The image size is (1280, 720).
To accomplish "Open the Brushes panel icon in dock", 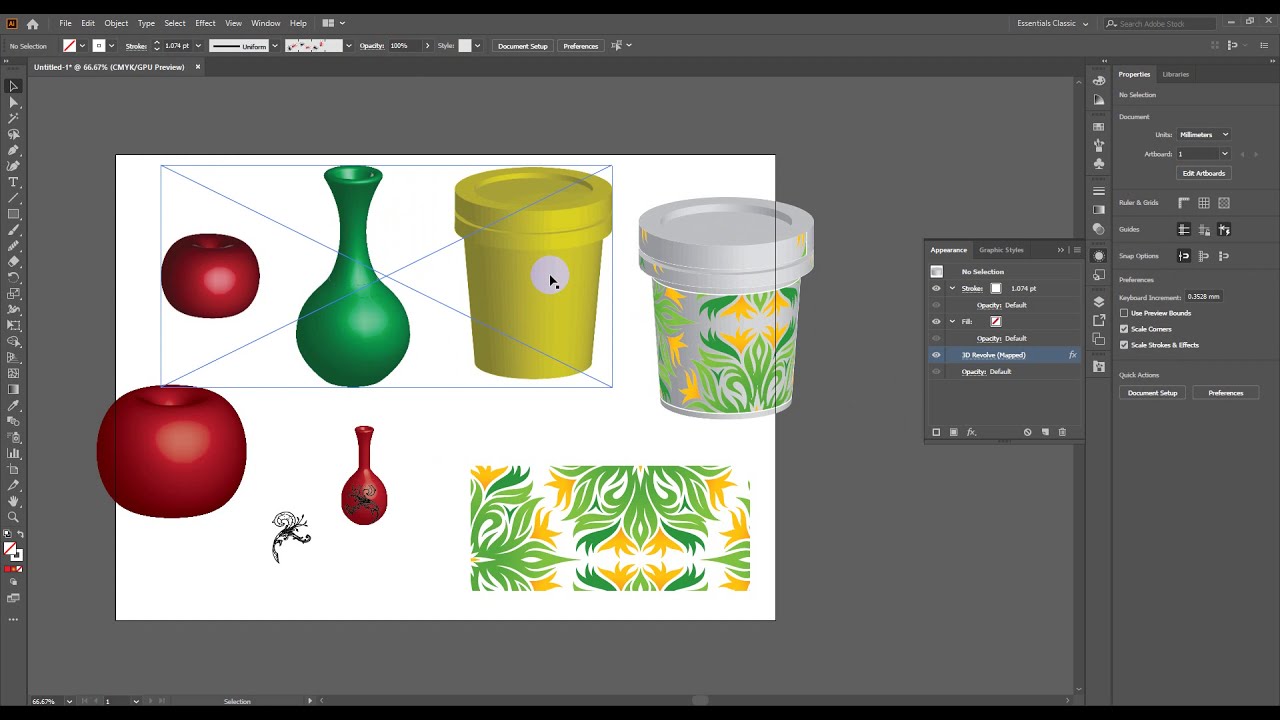I will click(x=1099, y=145).
